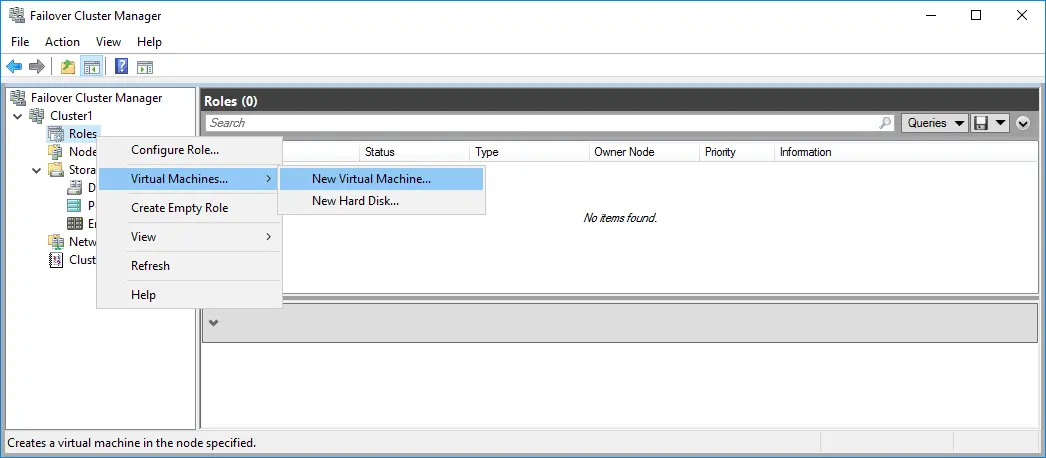This screenshot has width=1046, height=458.
Task: Click the search magnifier icon
Action: [886, 123]
